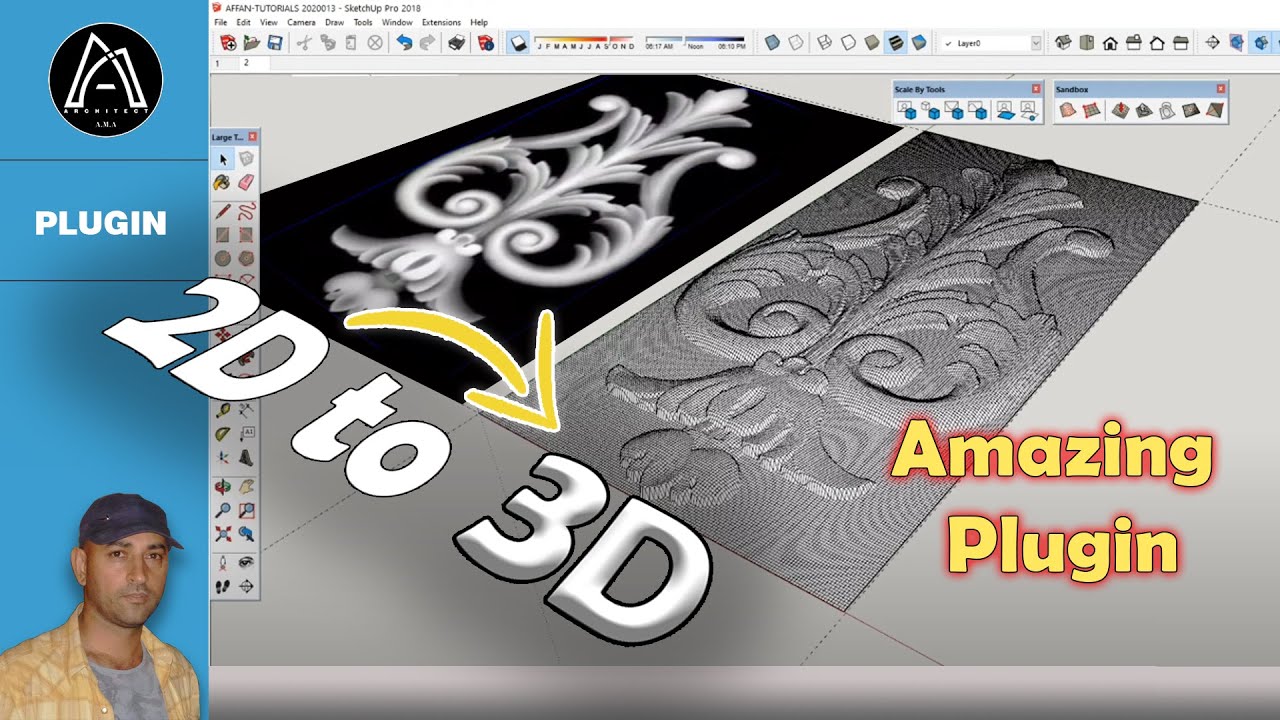Select the Sandbox Drape tool
Screen dimensions: 1280x720
1166,110
